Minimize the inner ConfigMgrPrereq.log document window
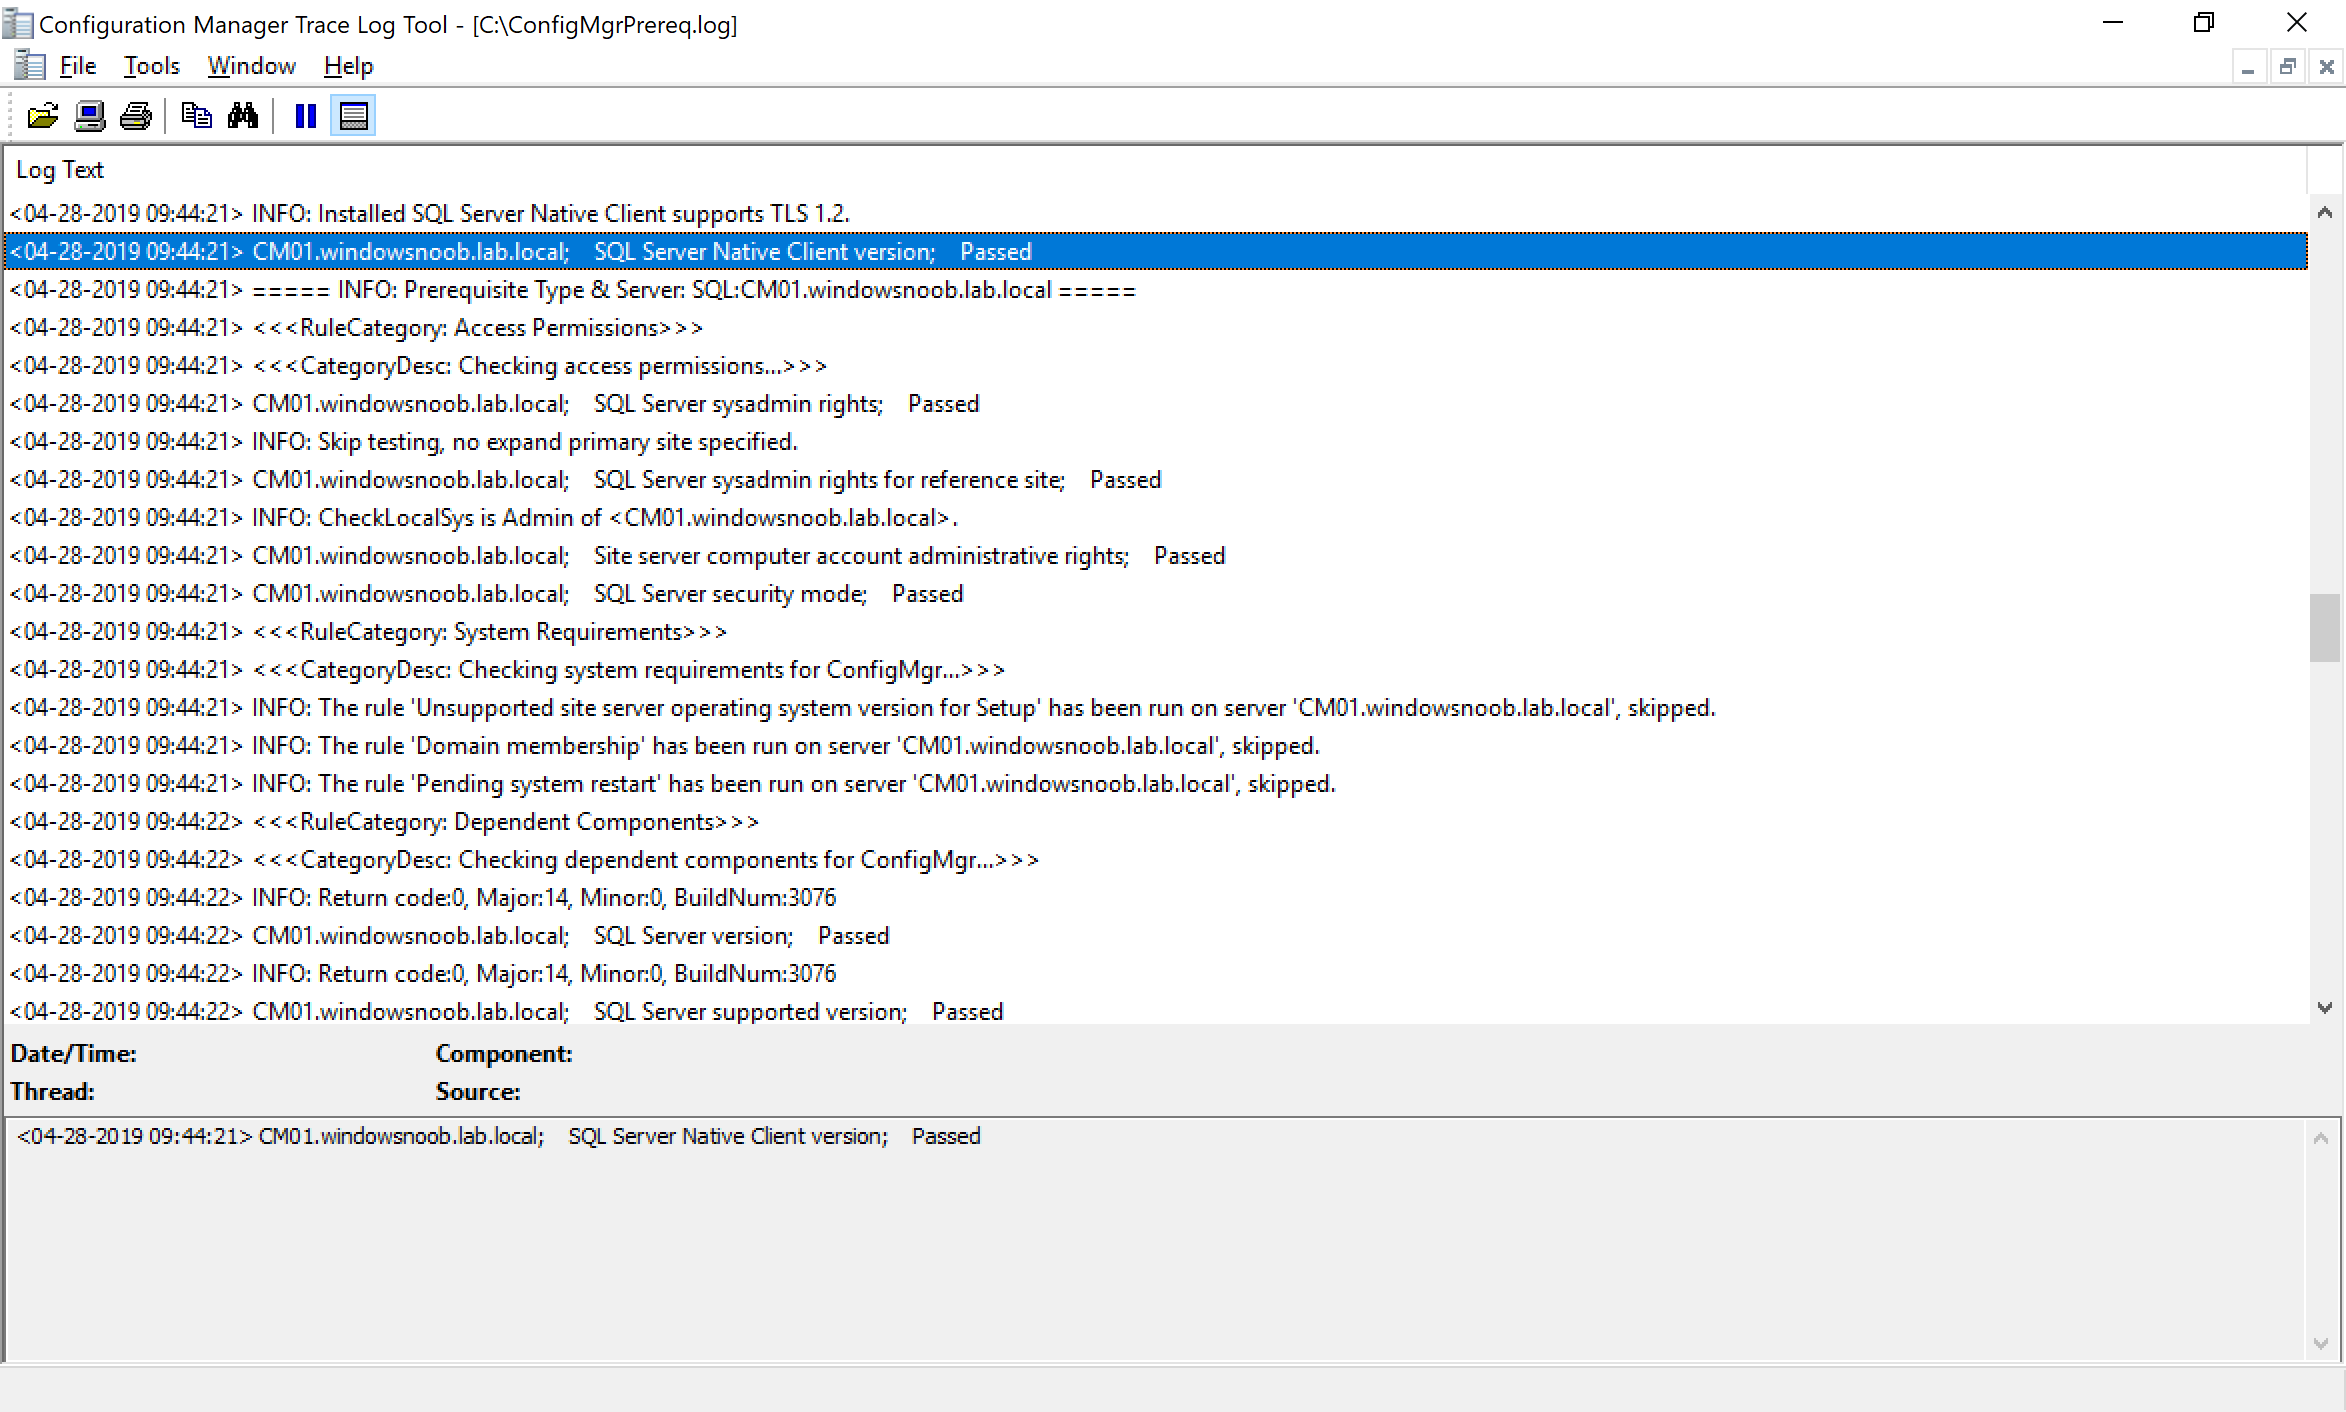 [2248, 67]
